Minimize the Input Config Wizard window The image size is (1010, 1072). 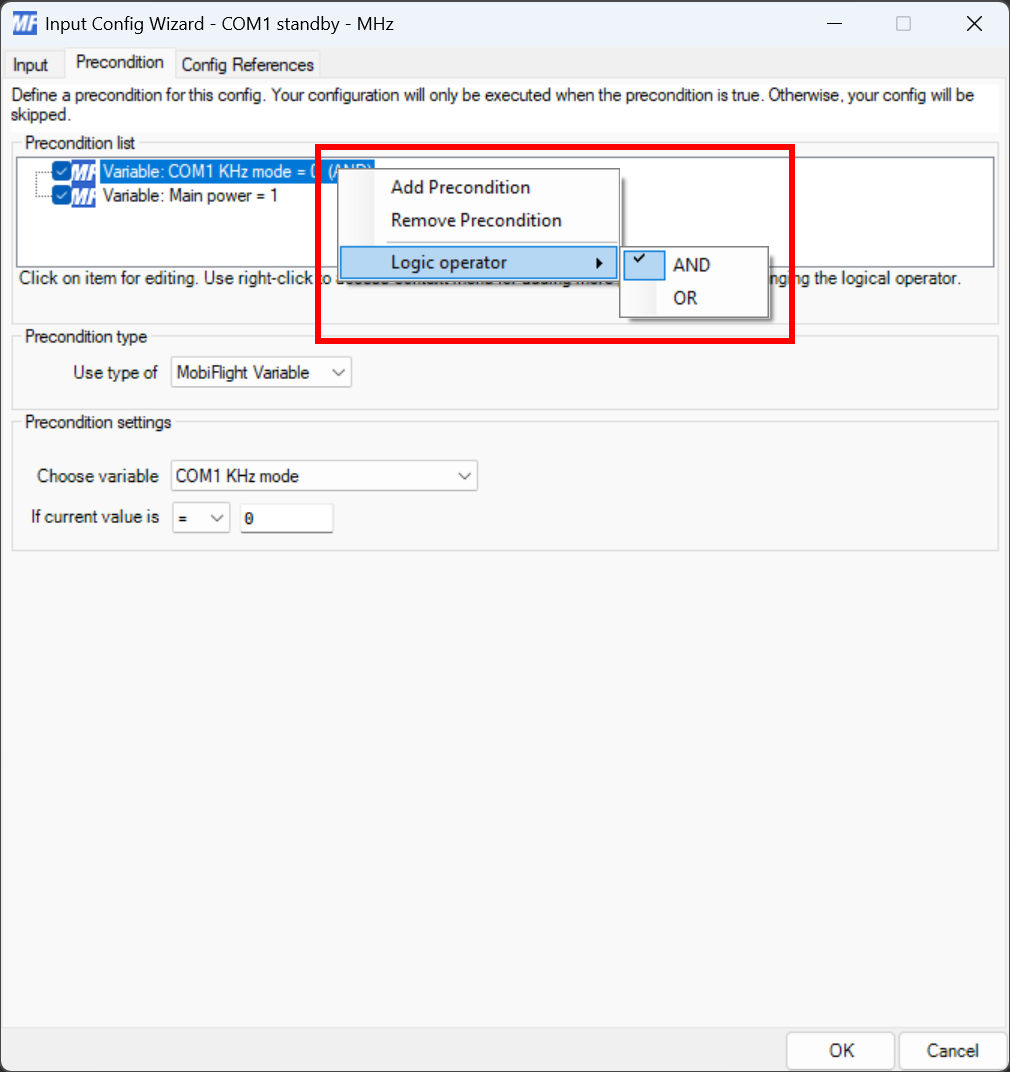point(834,24)
